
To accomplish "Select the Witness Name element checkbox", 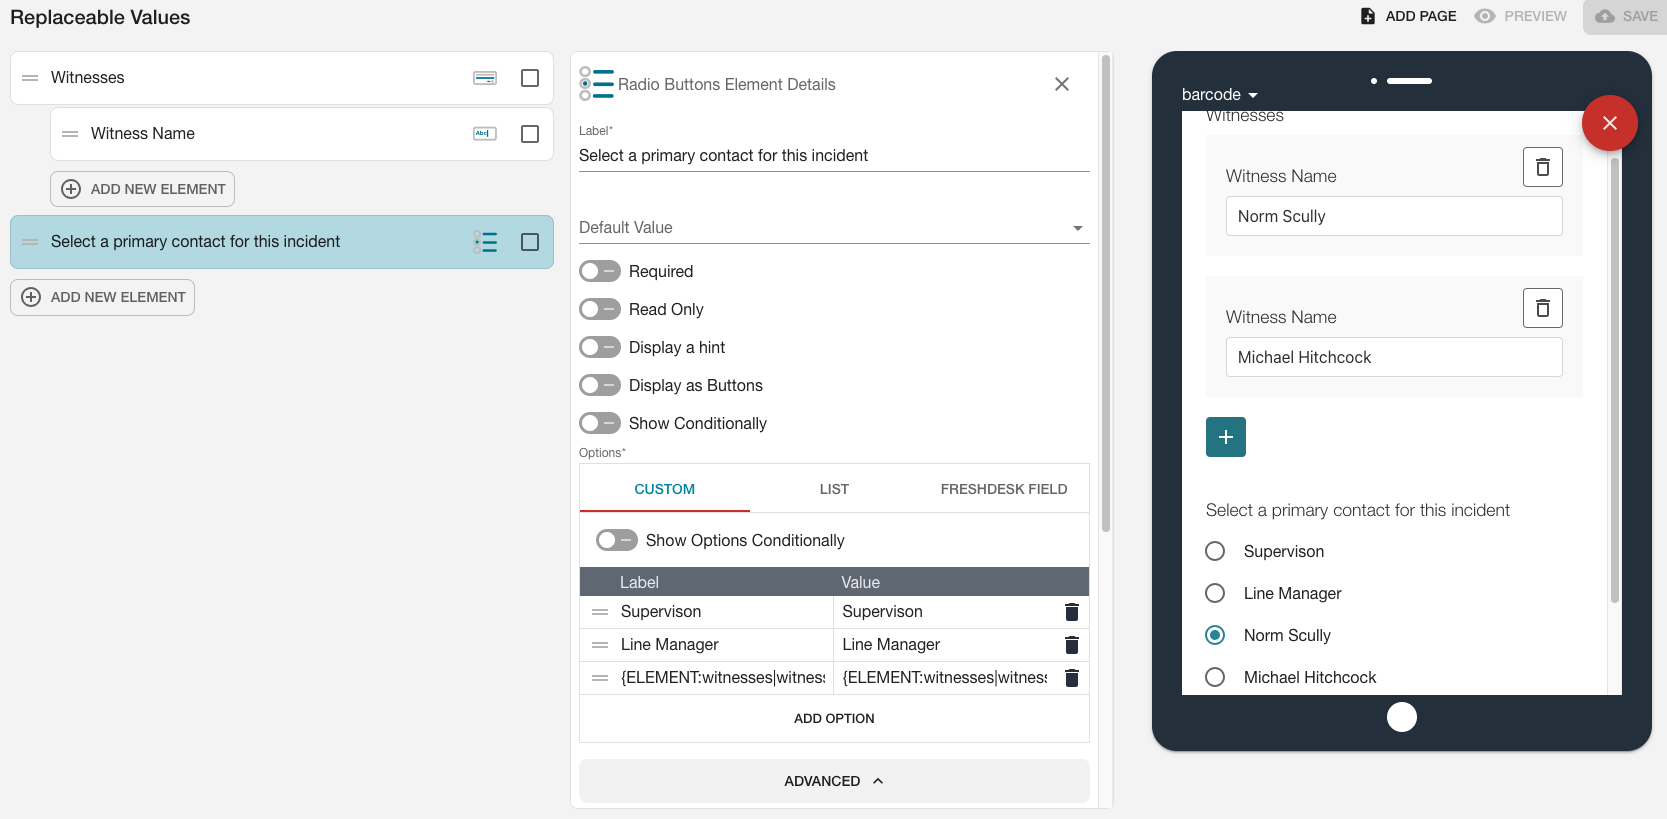I will [530, 134].
